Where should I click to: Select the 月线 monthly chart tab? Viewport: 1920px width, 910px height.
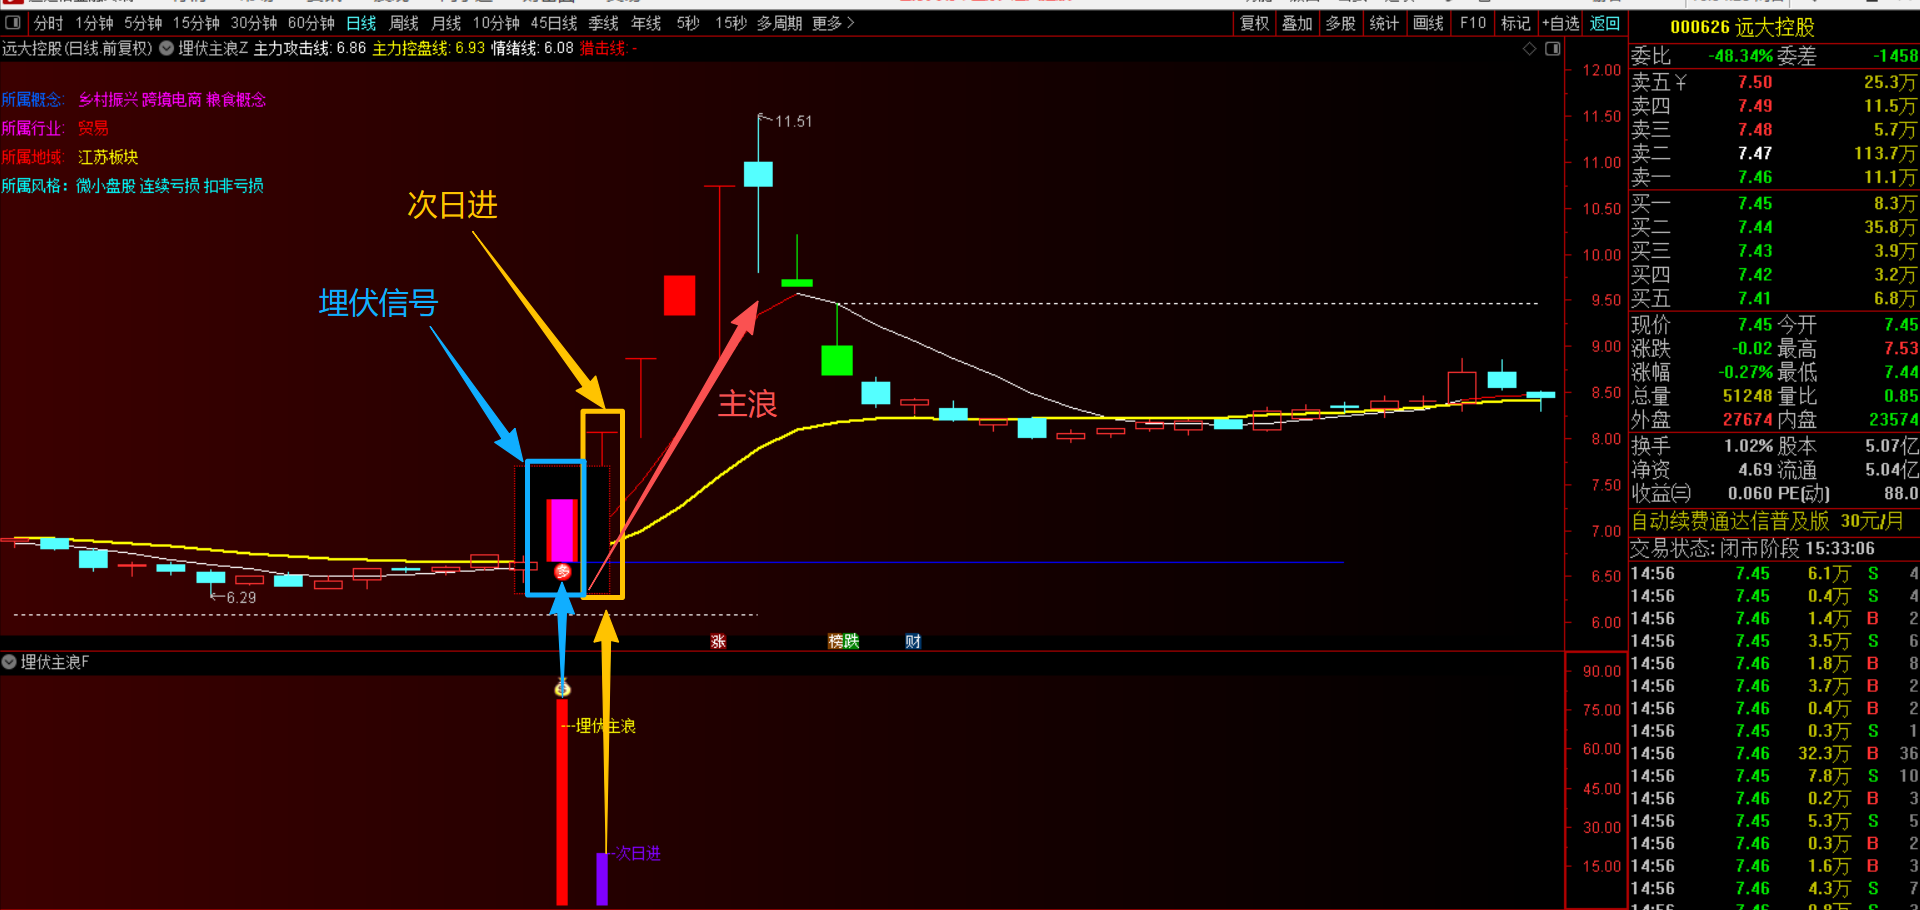pyautogui.click(x=446, y=23)
